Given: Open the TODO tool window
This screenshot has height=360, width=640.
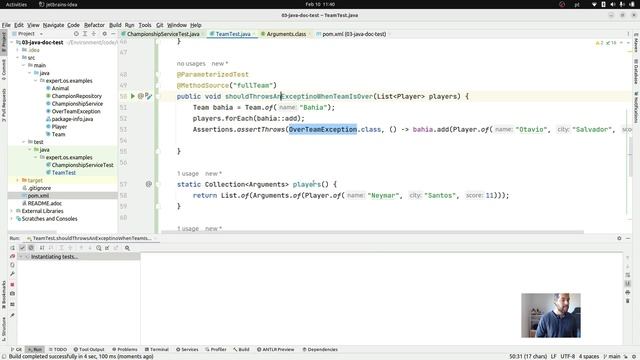Looking at the screenshot, I should (58, 349).
